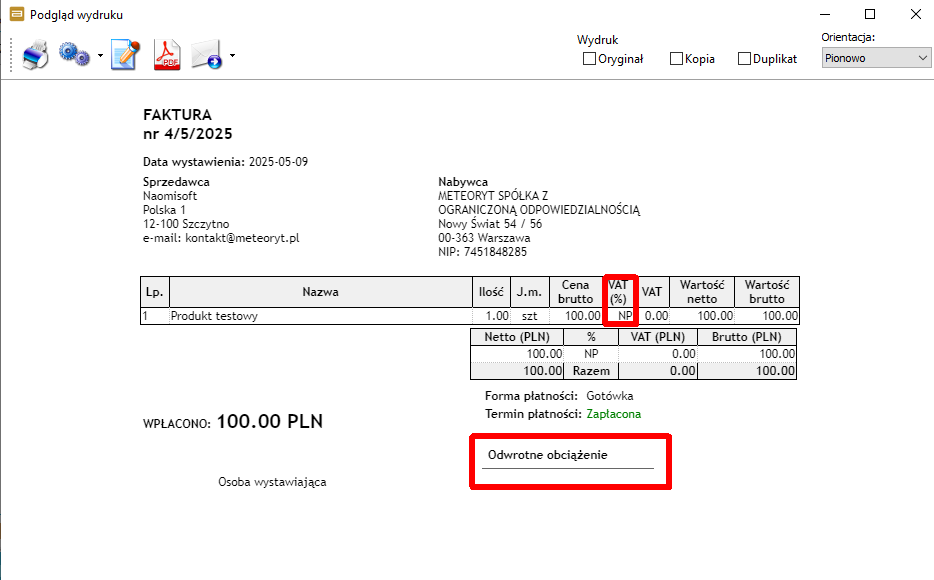Click buyer address 'Nowy Świat 54 / 56'
The height and width of the screenshot is (580, 934).
click(x=490, y=224)
